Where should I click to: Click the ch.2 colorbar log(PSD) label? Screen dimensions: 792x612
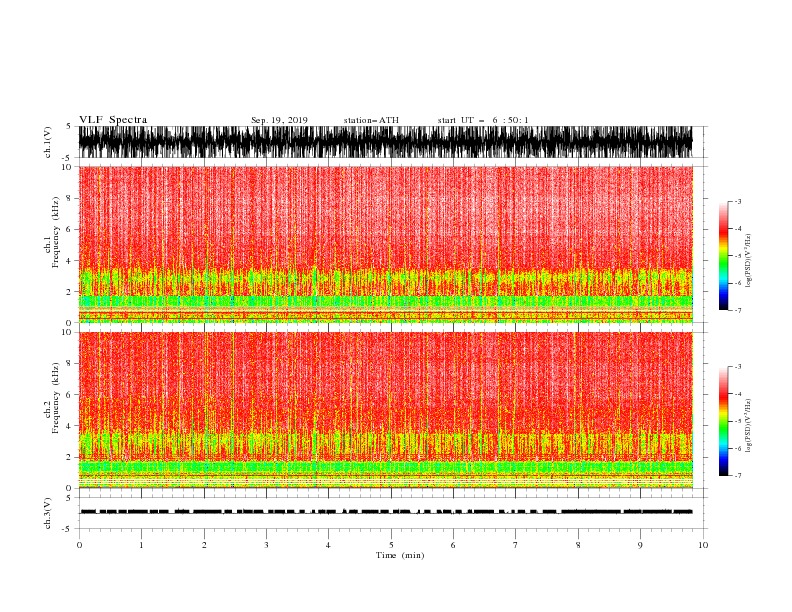pyautogui.click(x=749, y=426)
